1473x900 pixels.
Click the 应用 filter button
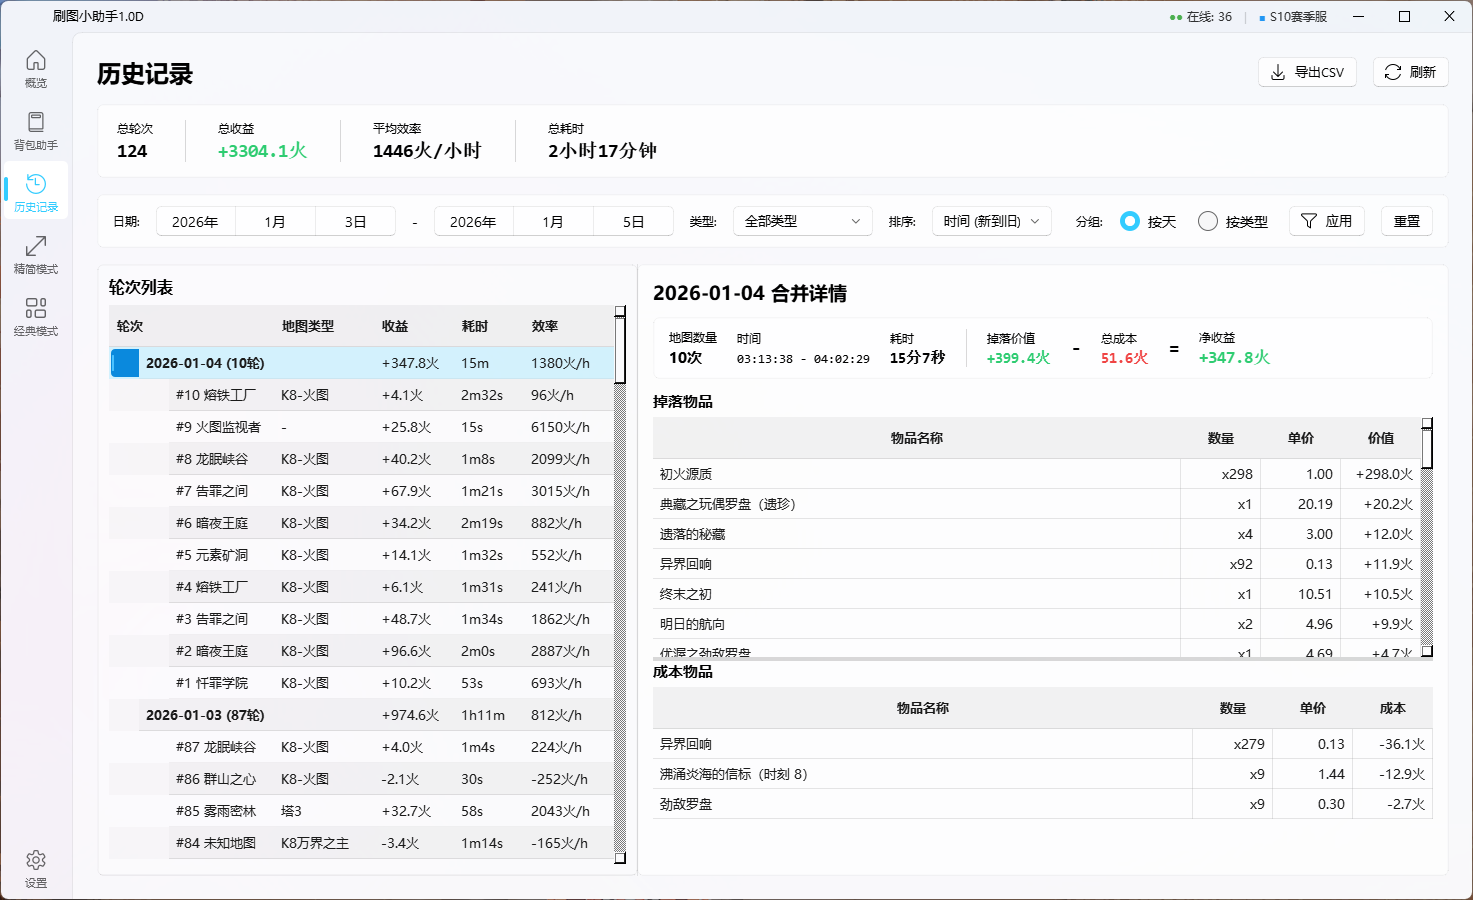tap(1326, 221)
